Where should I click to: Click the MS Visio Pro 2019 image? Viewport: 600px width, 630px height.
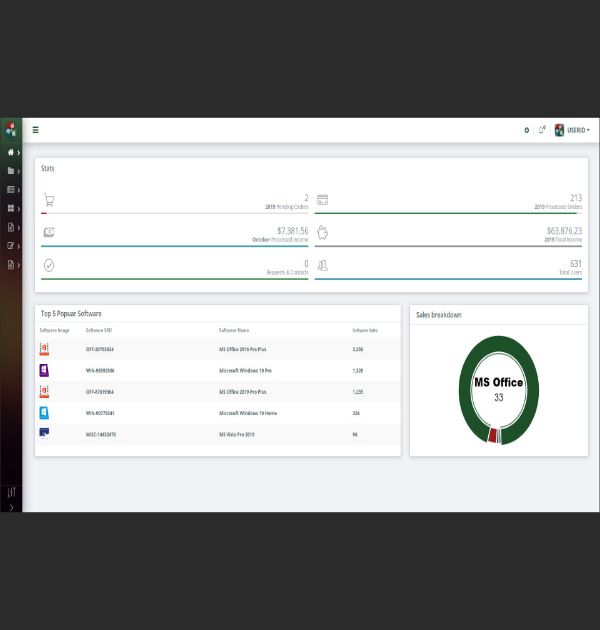(44, 433)
